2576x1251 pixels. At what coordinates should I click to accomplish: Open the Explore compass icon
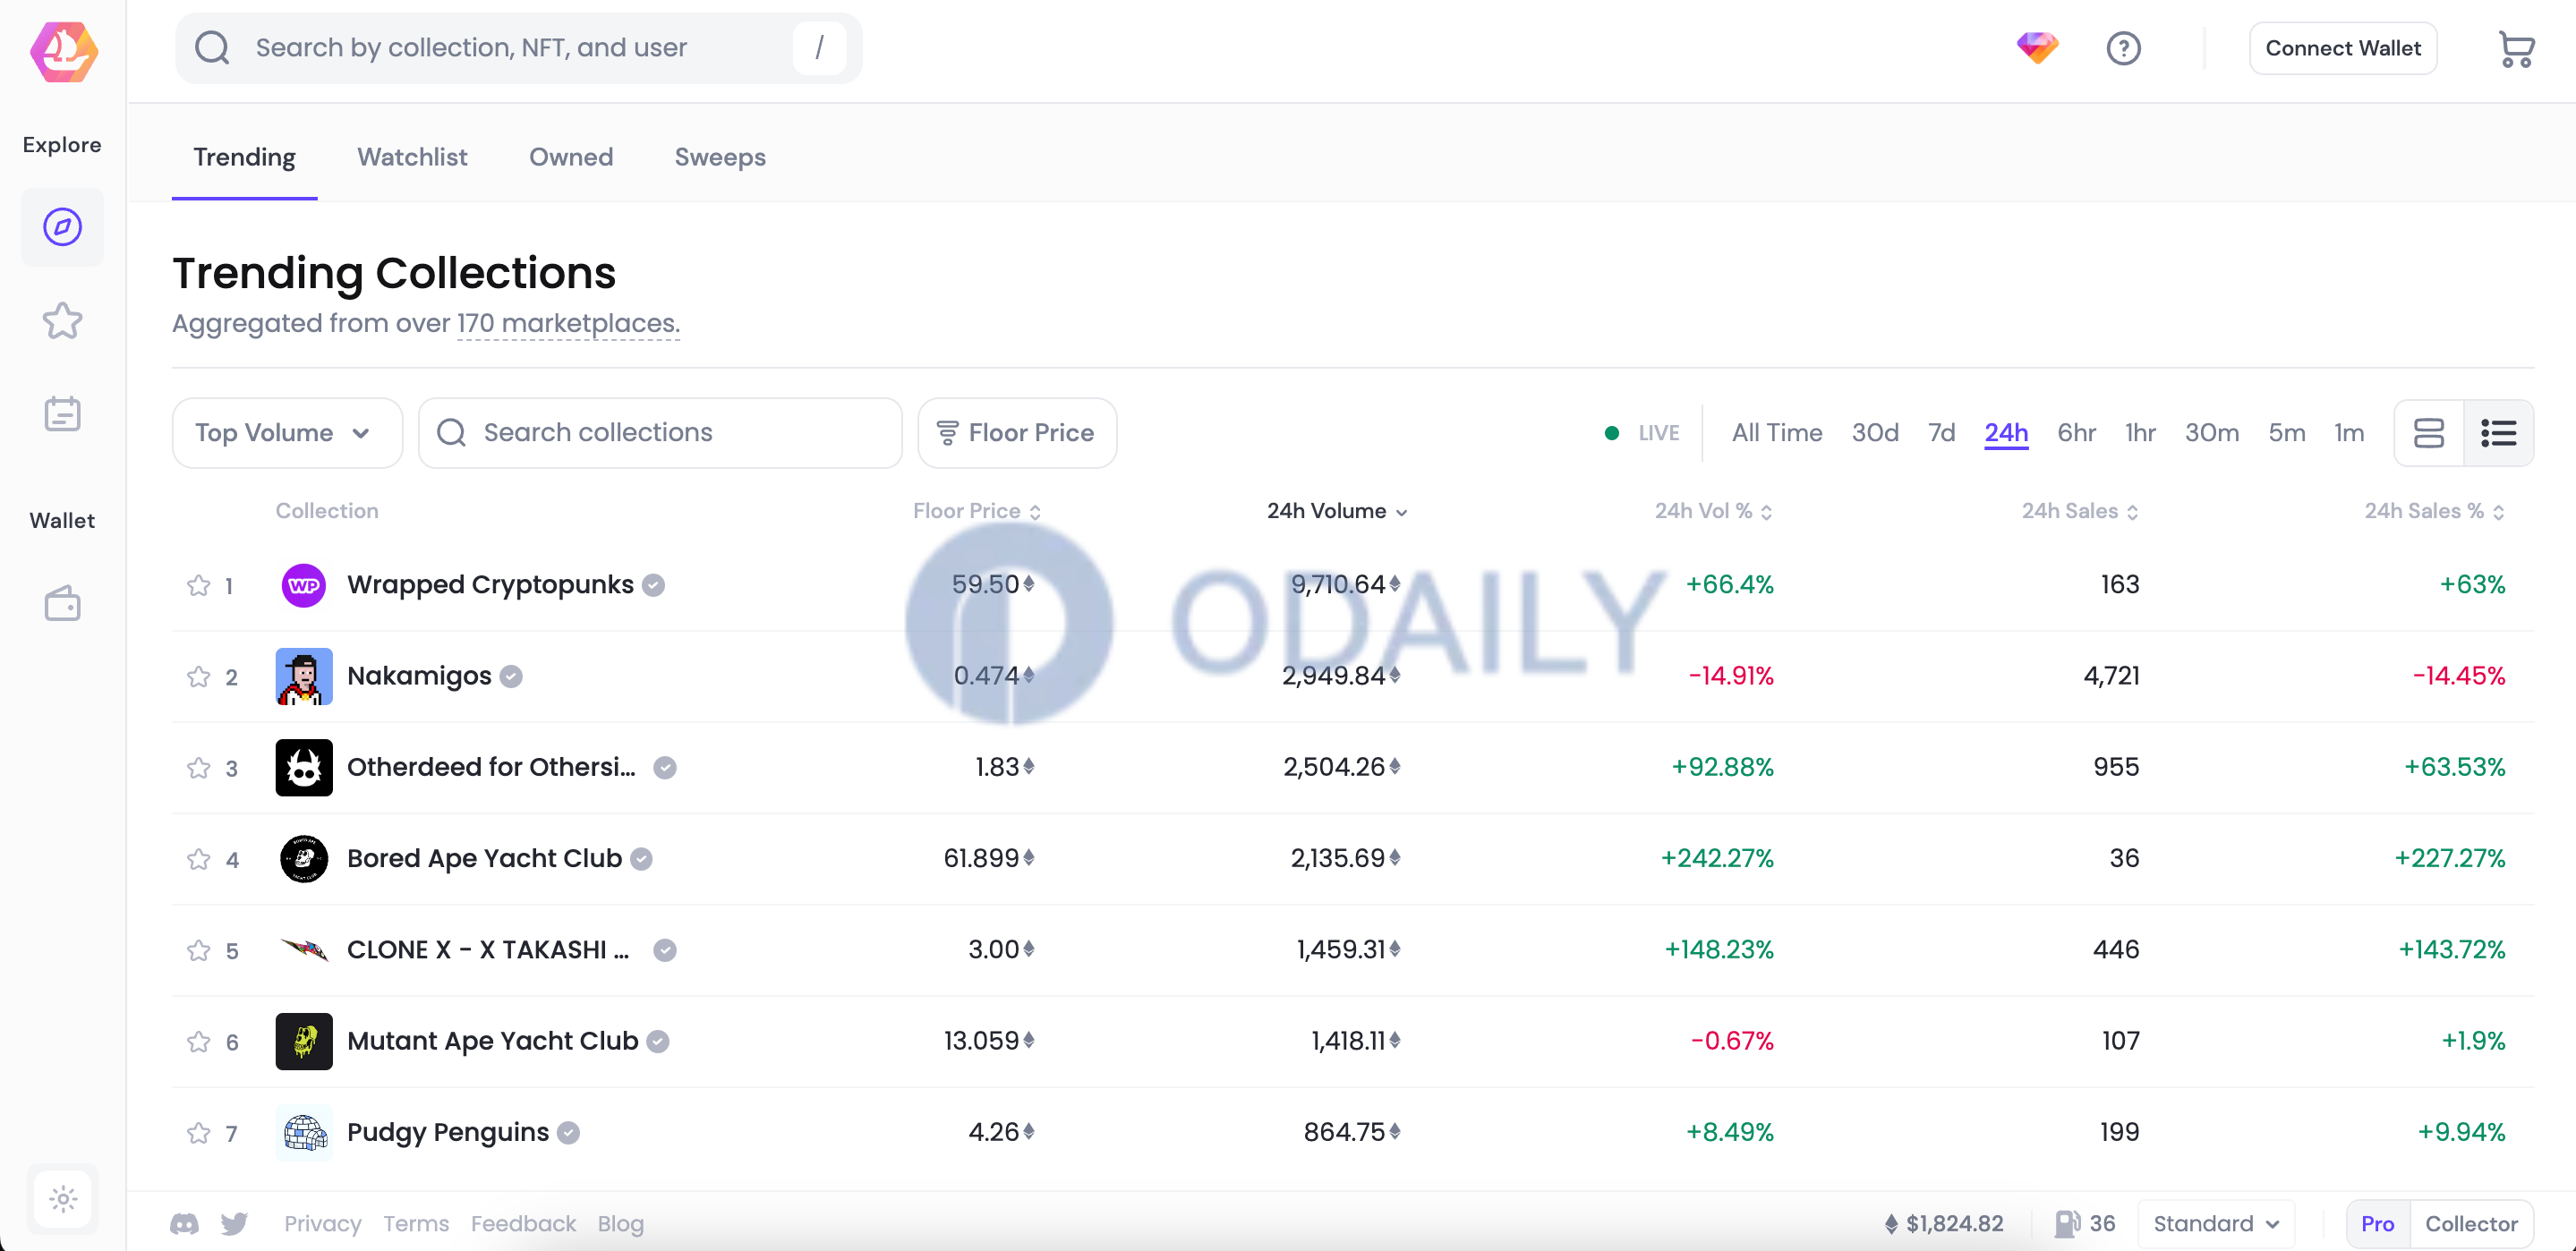[x=62, y=227]
